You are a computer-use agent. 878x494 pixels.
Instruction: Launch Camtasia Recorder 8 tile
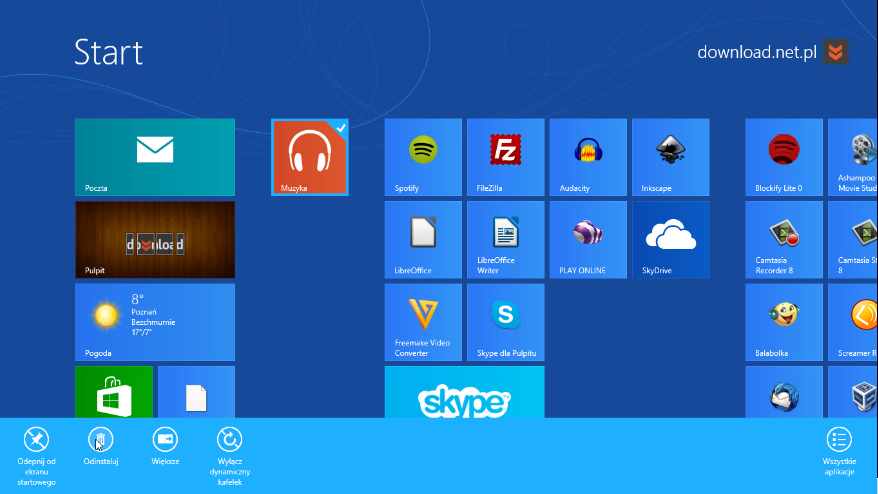pos(784,240)
